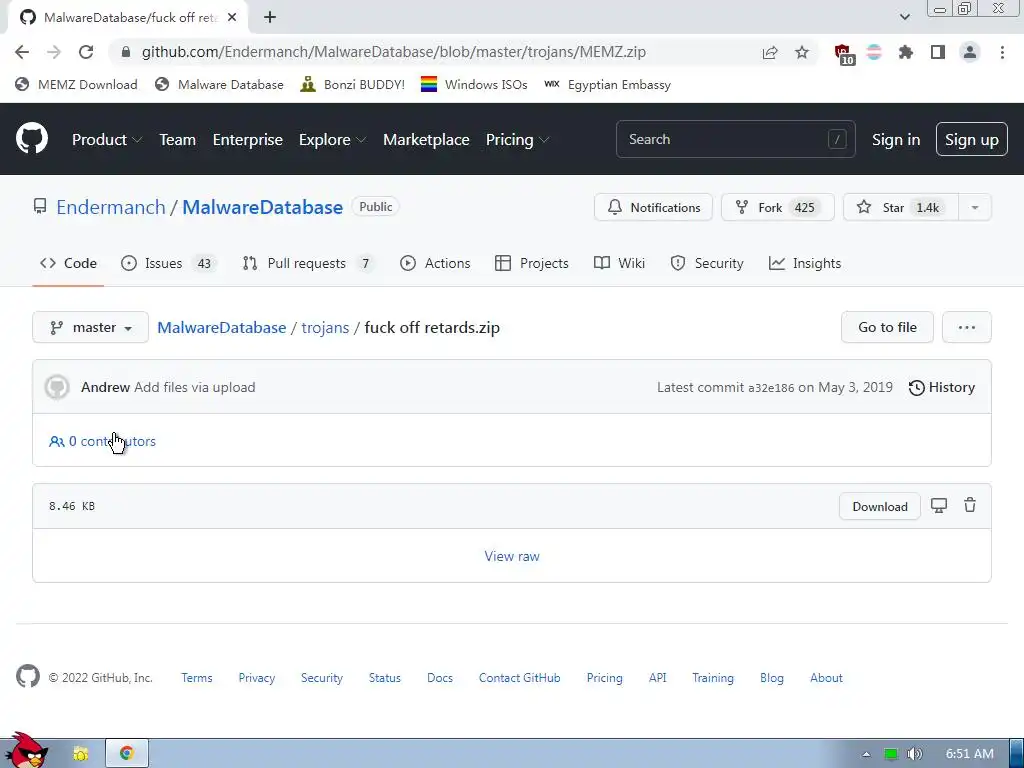
Task: Click the desktop open icon next to Download
Action: pyautogui.click(x=939, y=505)
